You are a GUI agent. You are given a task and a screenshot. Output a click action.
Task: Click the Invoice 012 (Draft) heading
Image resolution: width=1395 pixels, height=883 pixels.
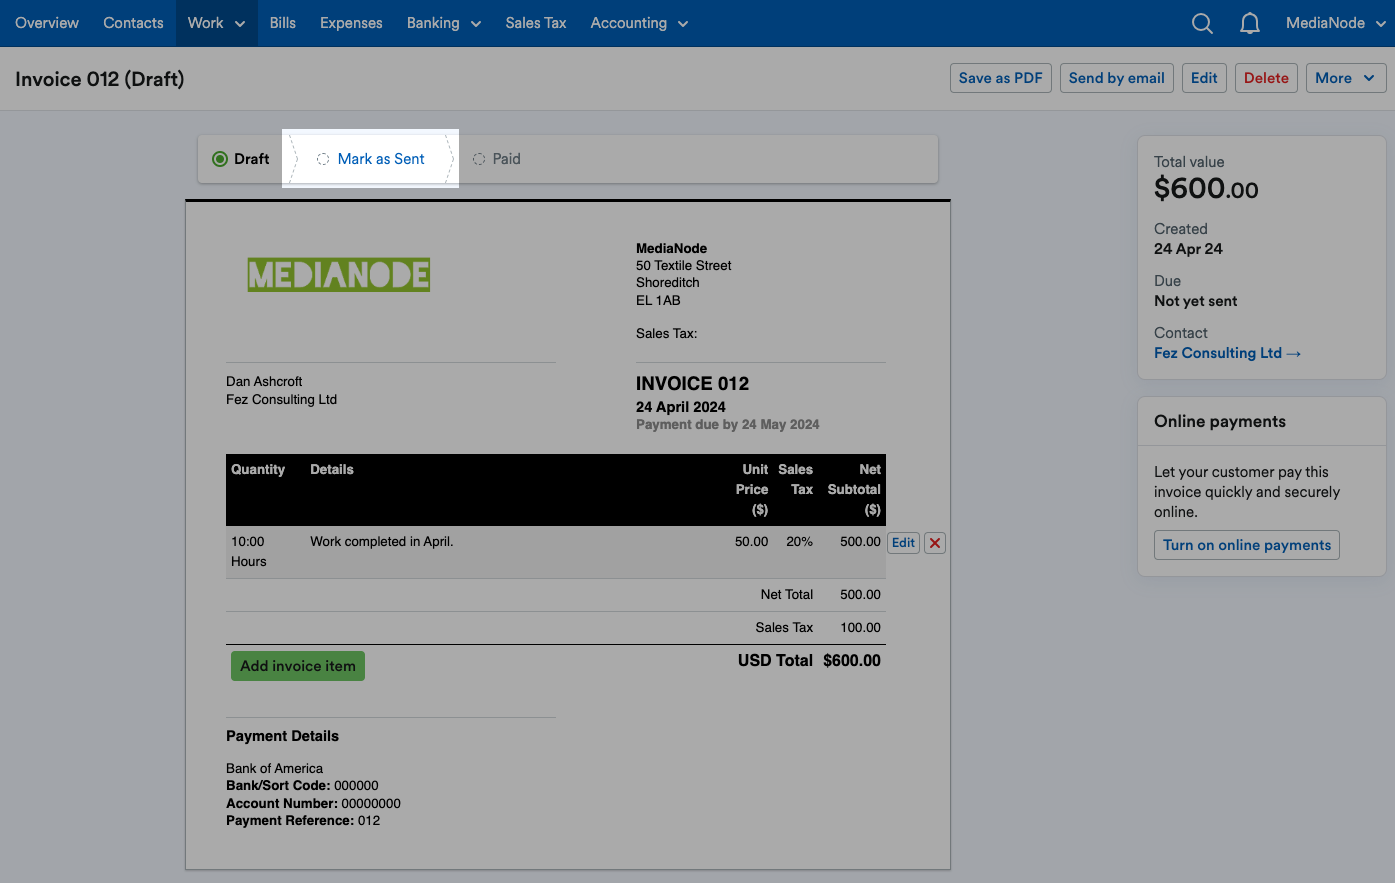[x=100, y=79]
